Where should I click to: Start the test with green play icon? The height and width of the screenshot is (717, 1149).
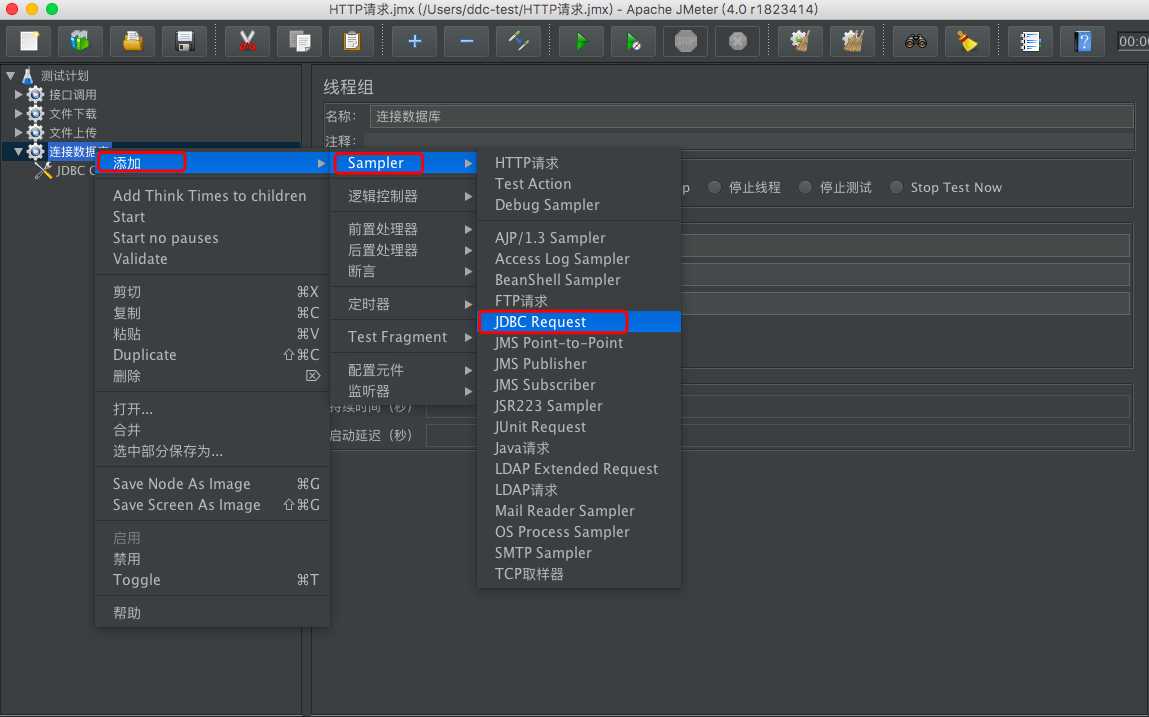[581, 41]
